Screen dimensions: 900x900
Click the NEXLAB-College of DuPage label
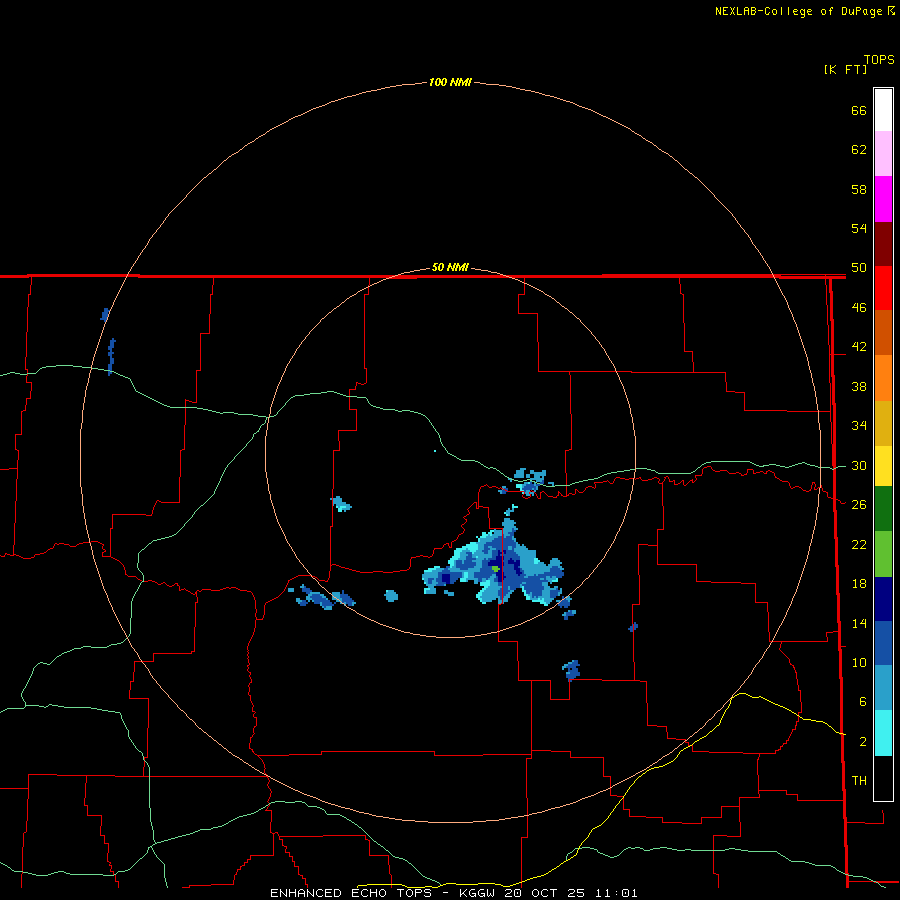tap(798, 11)
